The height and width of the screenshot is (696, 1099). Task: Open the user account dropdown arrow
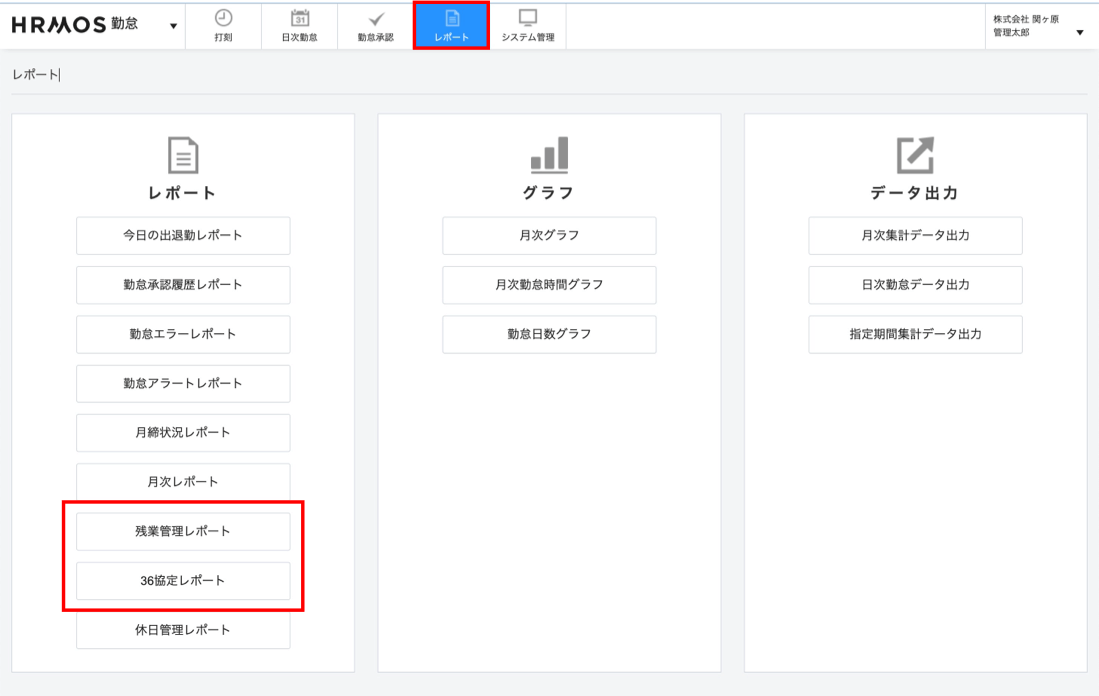coord(1079,32)
